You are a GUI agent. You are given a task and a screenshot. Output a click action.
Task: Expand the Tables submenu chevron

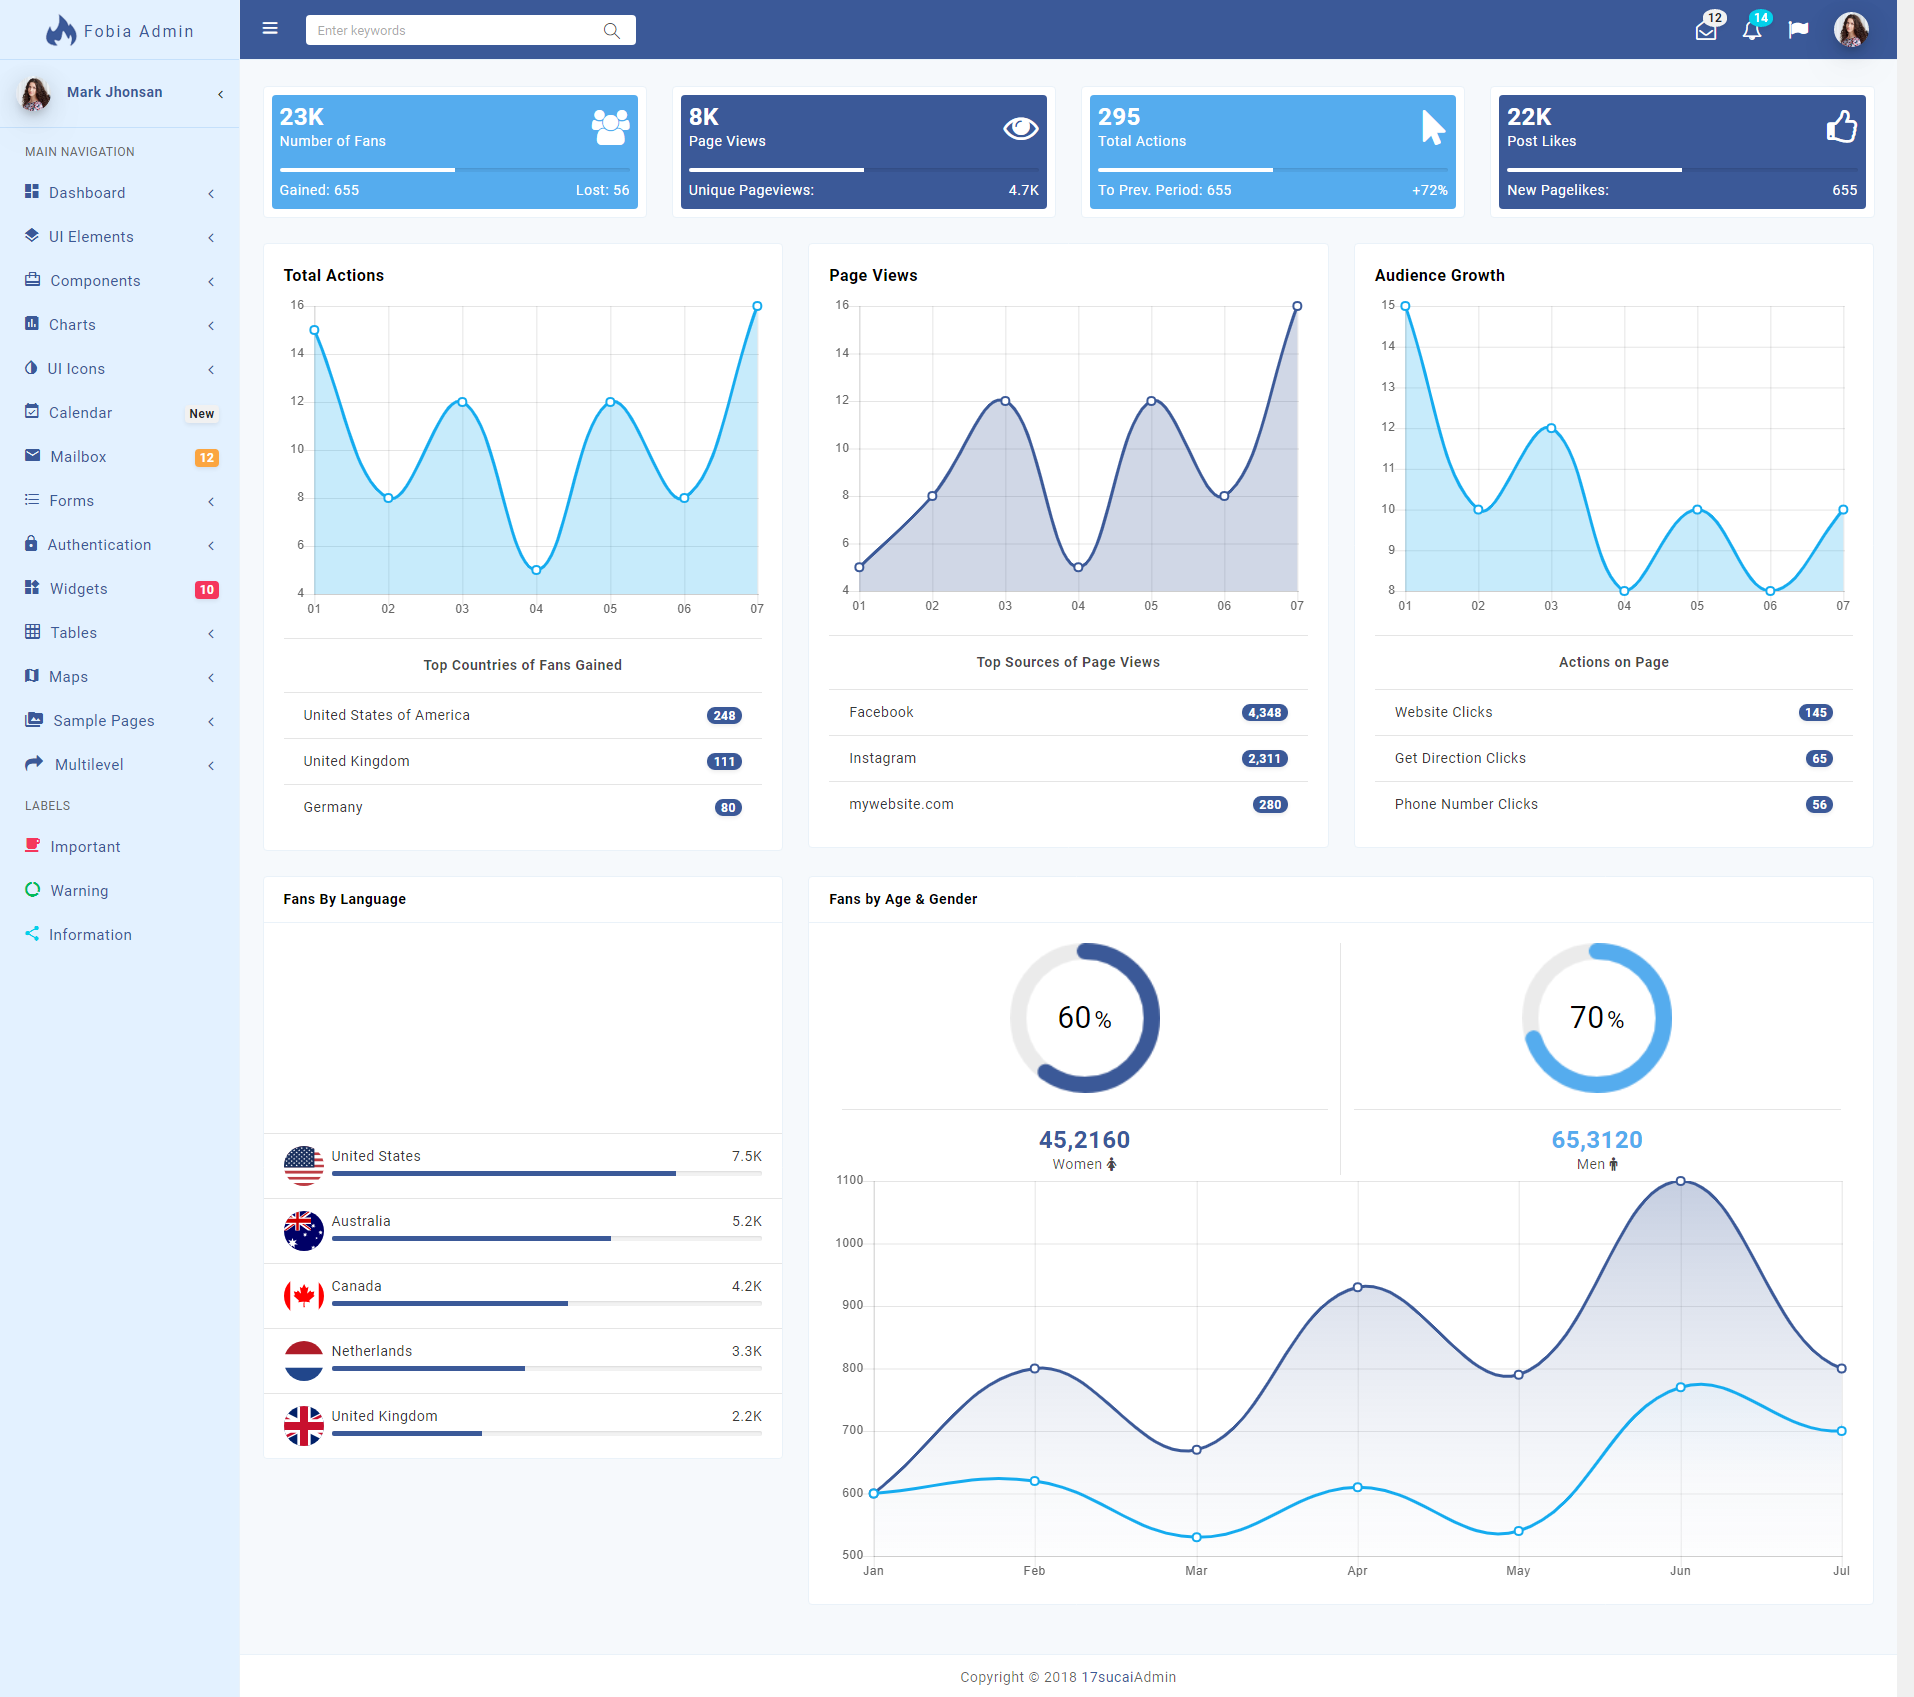[x=211, y=633]
